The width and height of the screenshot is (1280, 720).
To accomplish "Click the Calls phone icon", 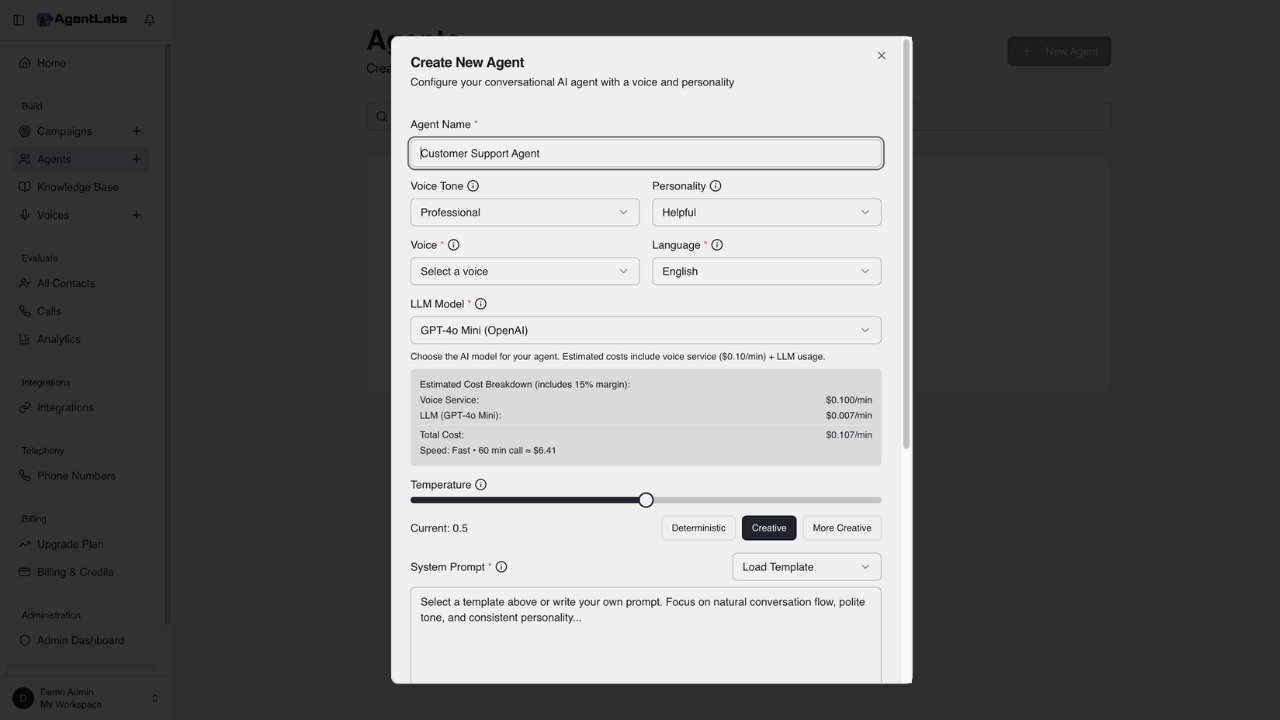I will pos(25,311).
